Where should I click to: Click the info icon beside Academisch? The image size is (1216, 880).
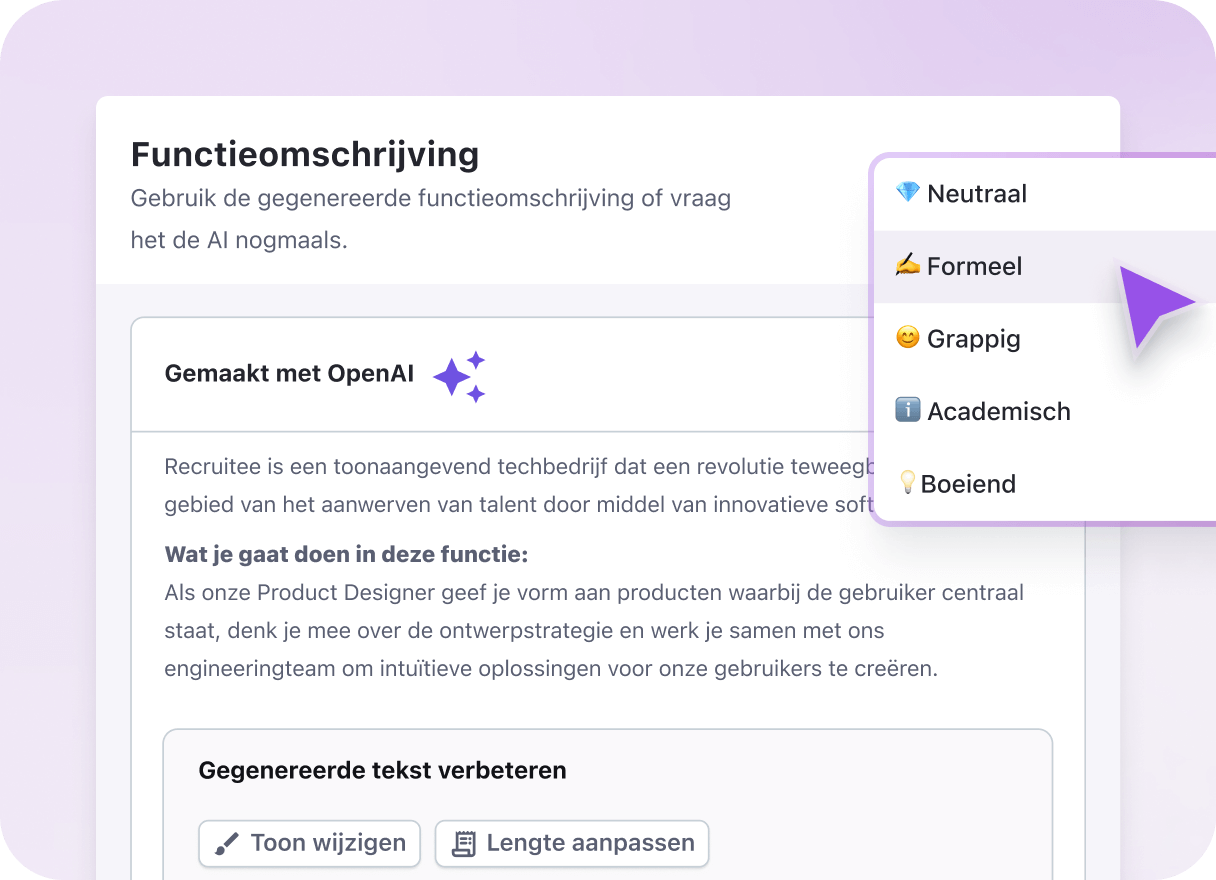tap(906, 410)
